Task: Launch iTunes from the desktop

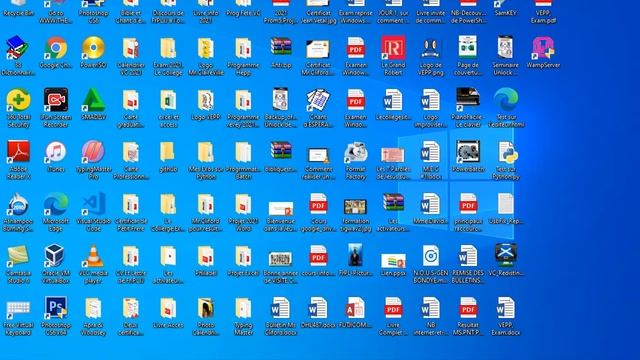Action: tap(56, 152)
